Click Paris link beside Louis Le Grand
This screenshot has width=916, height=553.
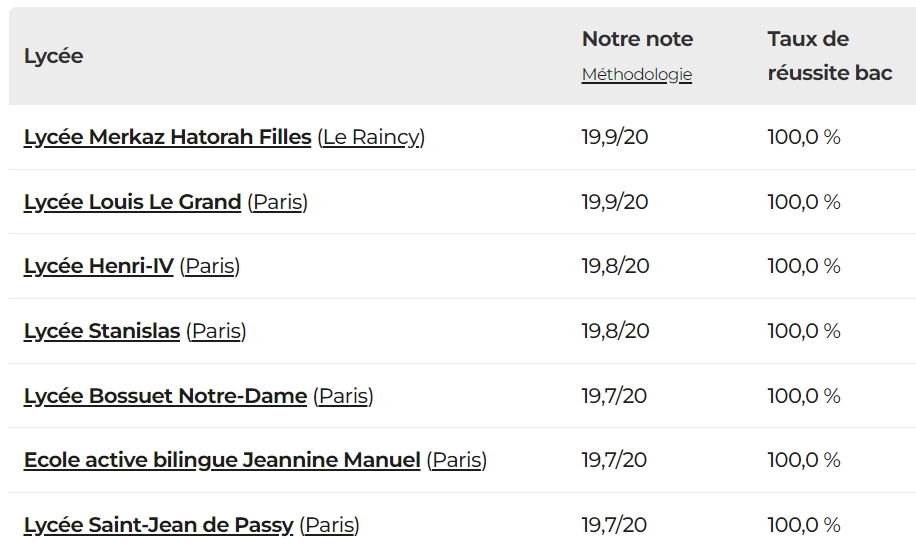coord(277,202)
